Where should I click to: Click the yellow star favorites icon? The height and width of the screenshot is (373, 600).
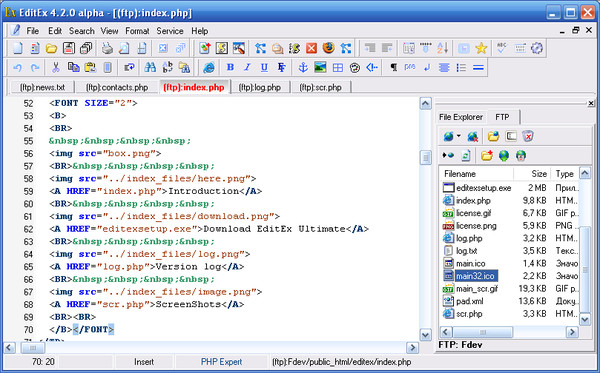click(x=481, y=48)
